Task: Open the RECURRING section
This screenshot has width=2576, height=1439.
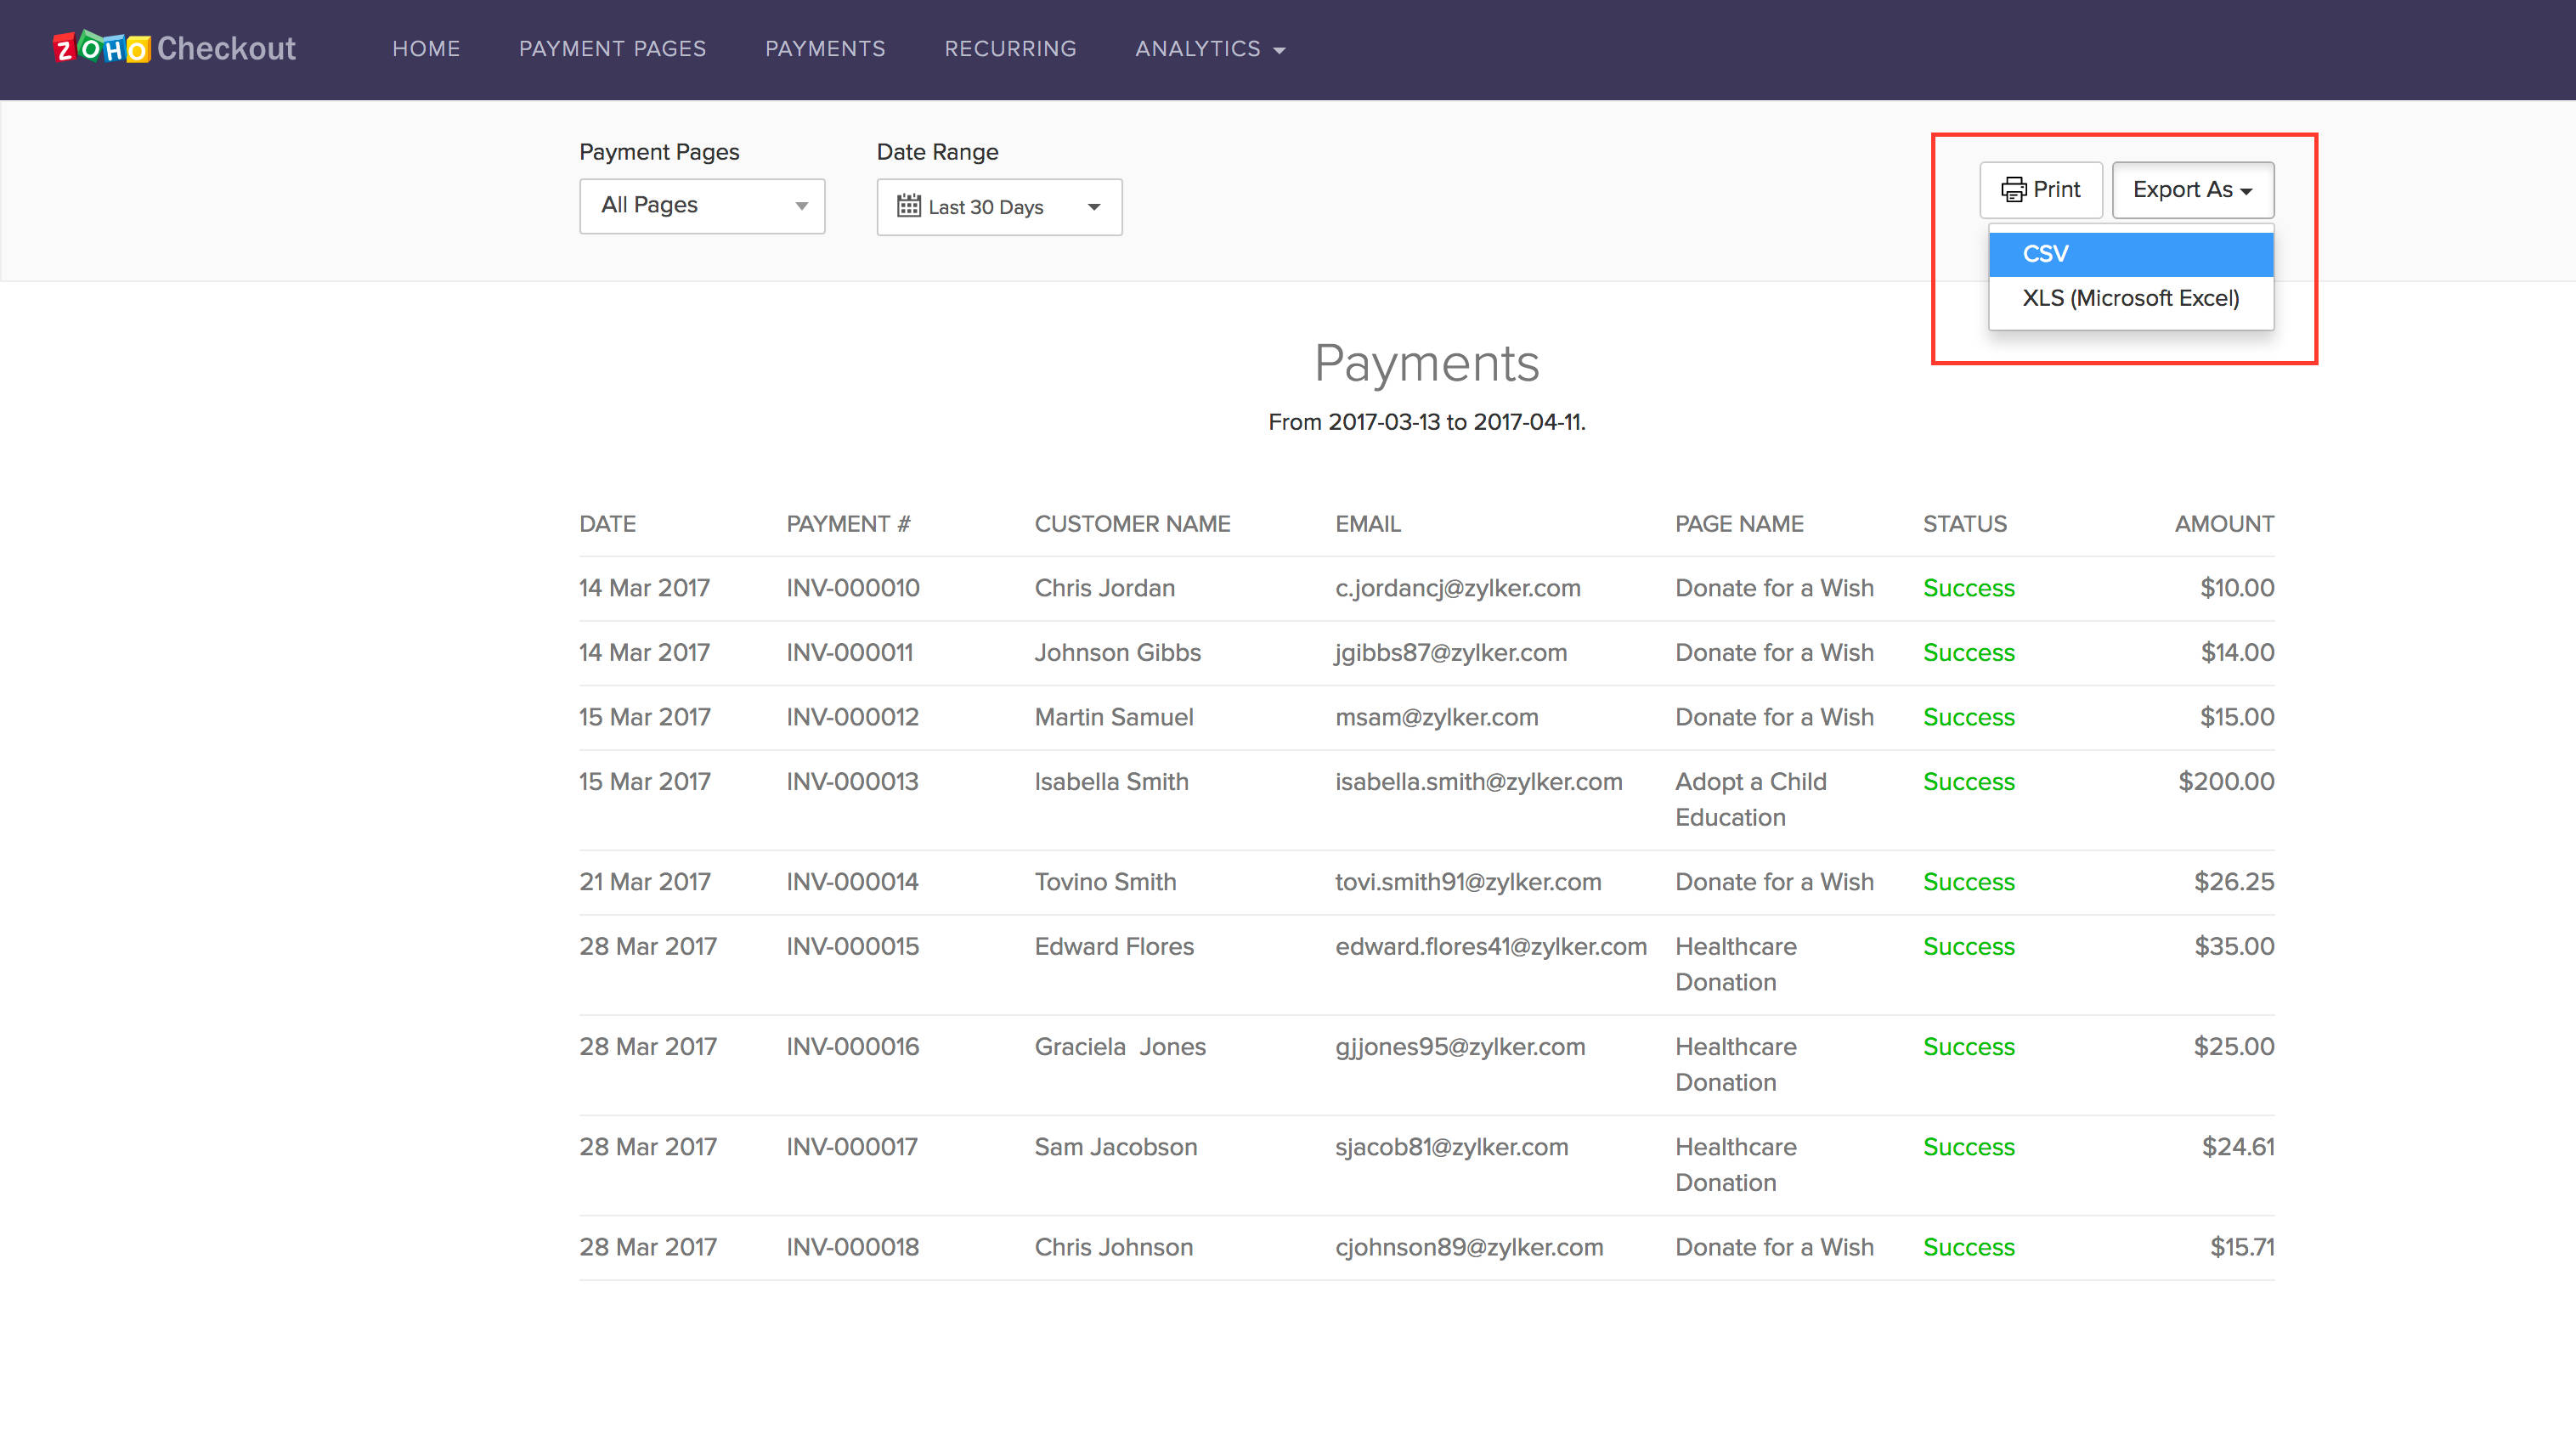Action: (x=1010, y=48)
